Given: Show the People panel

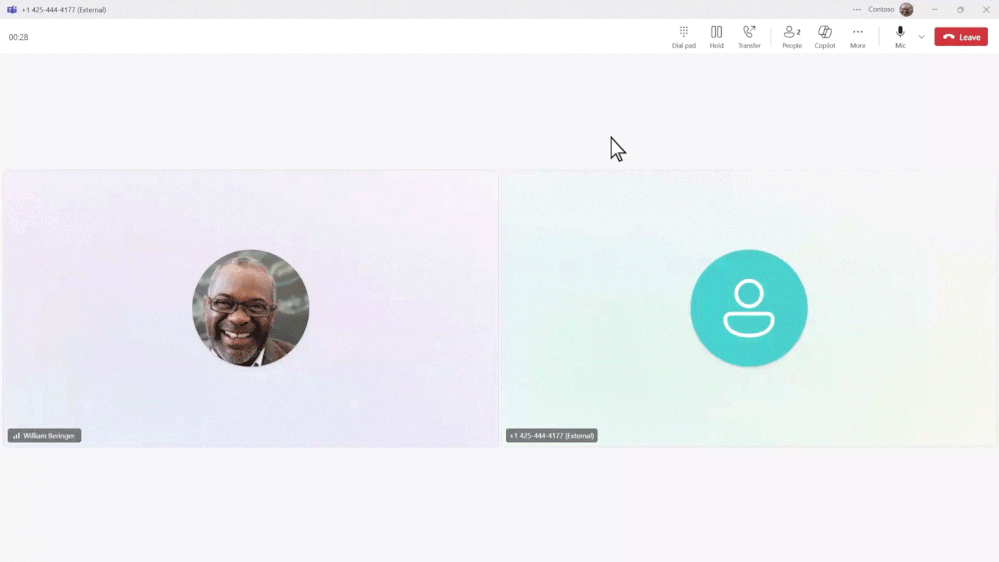Looking at the screenshot, I should pyautogui.click(x=792, y=37).
